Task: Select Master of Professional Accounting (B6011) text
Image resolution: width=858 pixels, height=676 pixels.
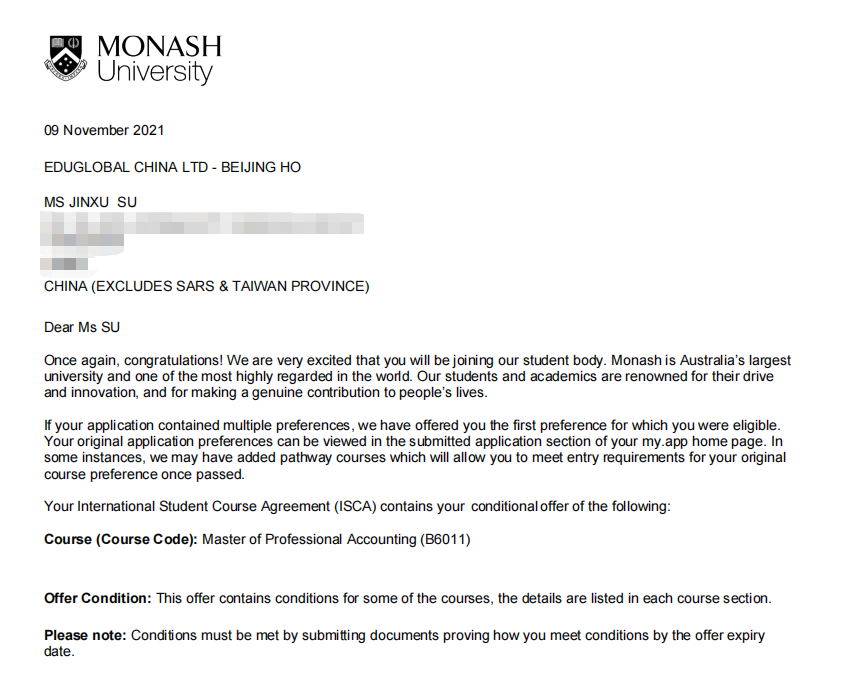Action: click(336, 539)
